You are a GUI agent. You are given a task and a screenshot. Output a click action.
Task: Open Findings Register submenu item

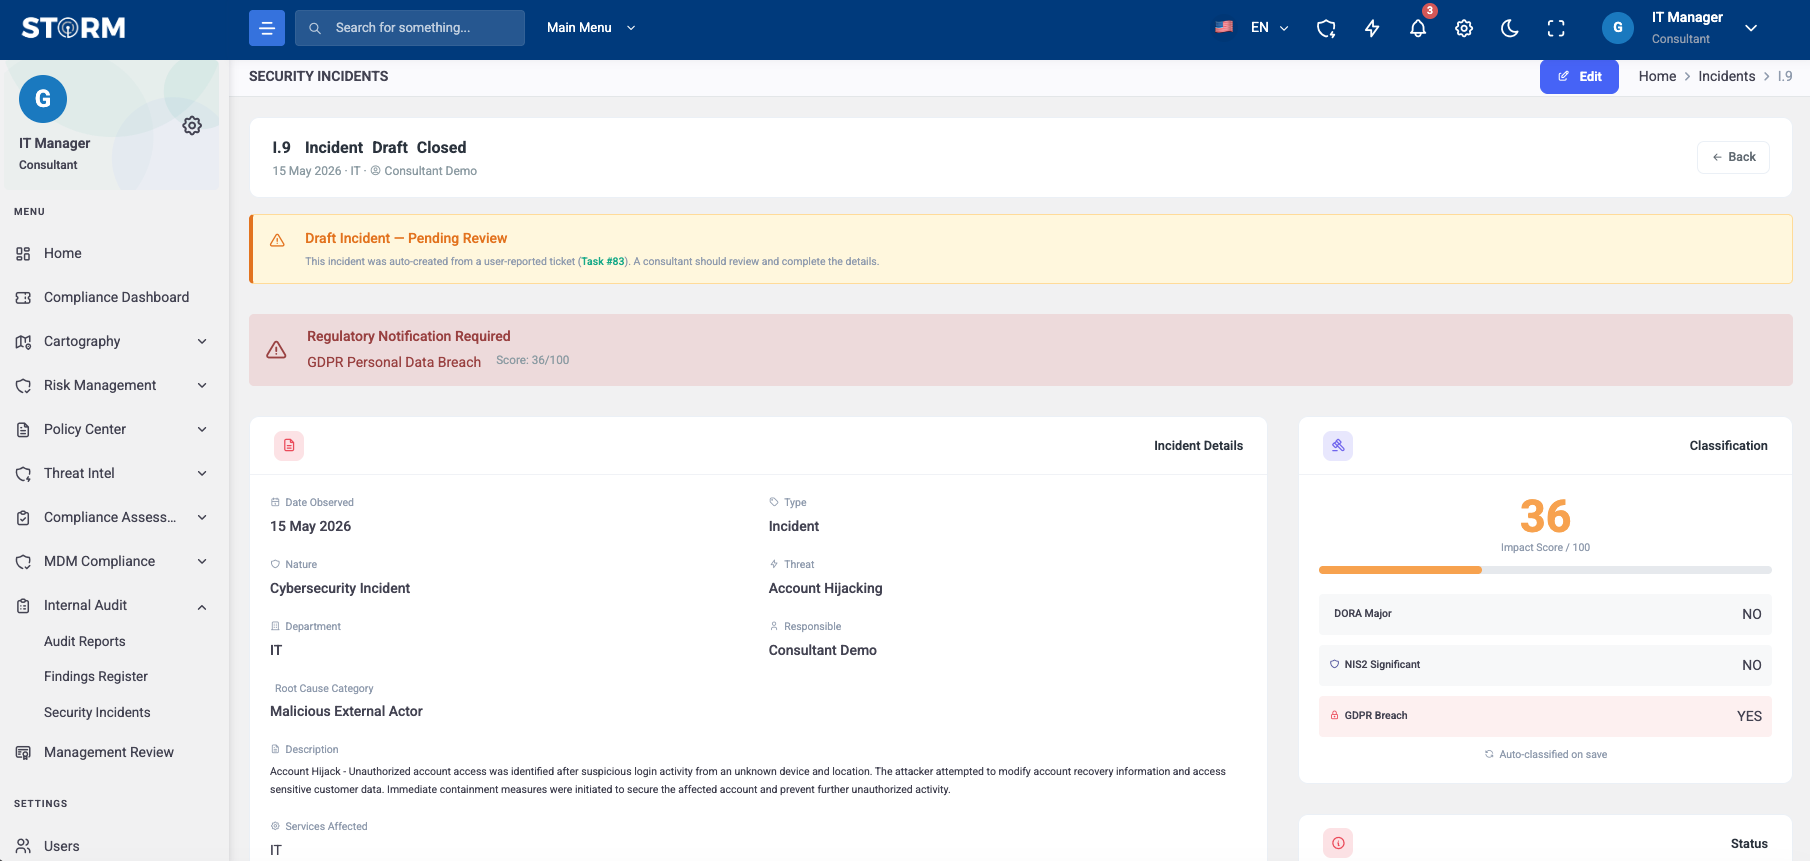[96, 677]
